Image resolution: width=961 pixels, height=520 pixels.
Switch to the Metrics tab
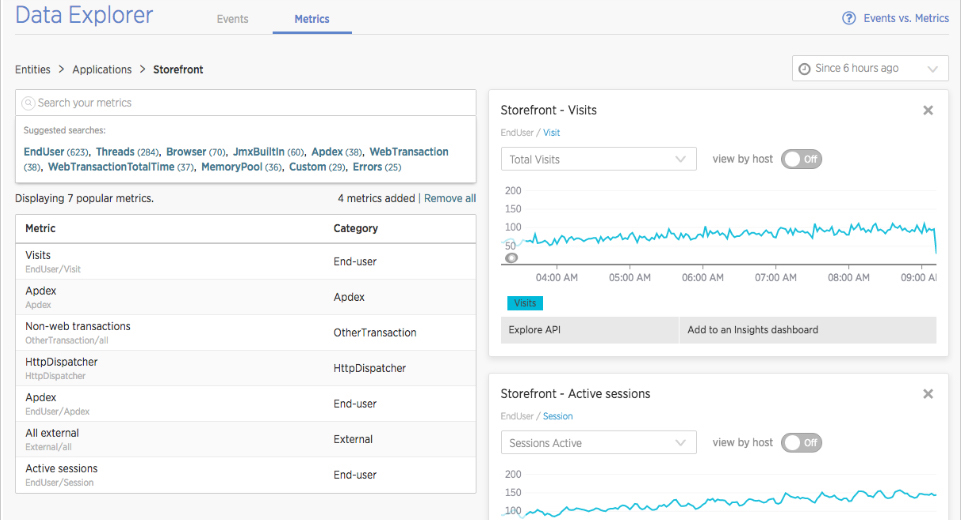point(312,19)
